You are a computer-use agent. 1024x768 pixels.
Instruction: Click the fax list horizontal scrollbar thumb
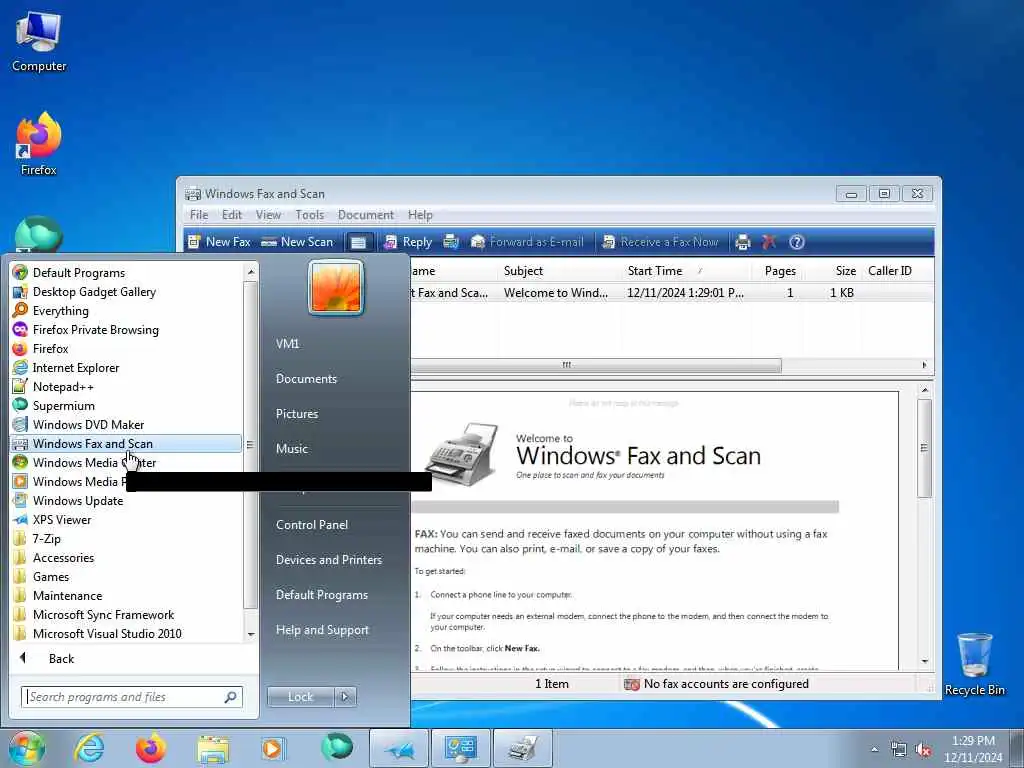(x=596, y=365)
